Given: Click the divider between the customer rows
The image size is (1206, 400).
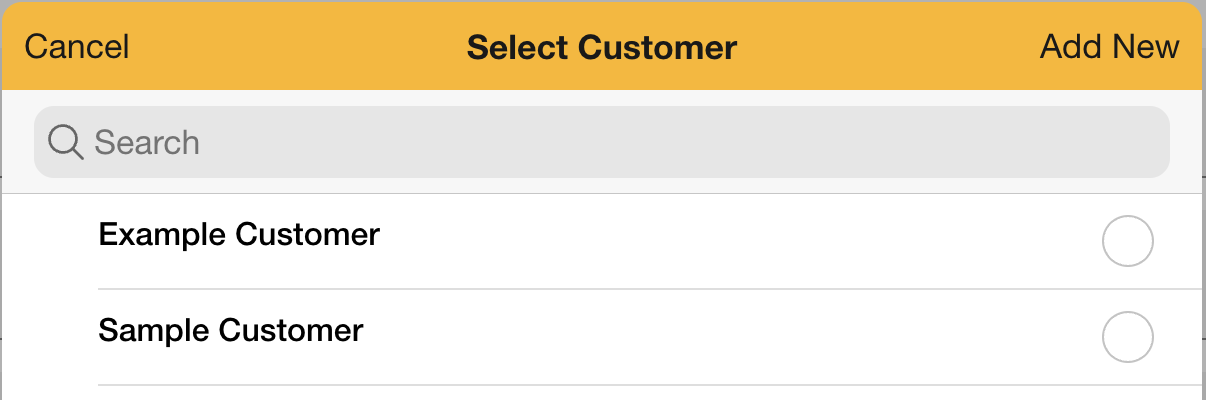Looking at the screenshot, I should coord(650,289).
